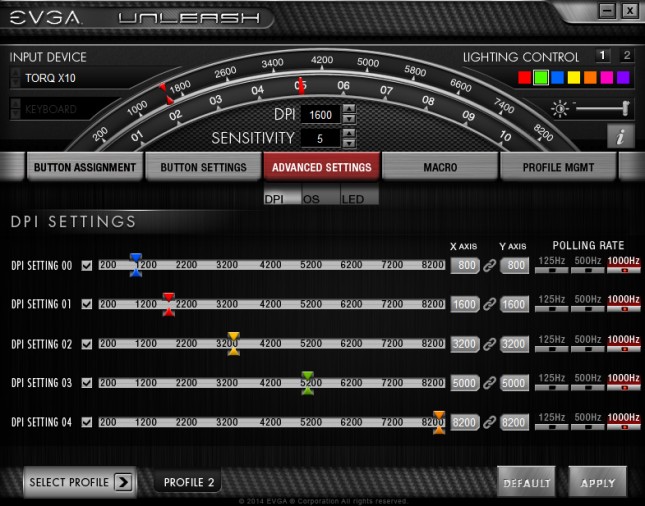Uncheck DPI Setting 04 checkbox

point(87,422)
